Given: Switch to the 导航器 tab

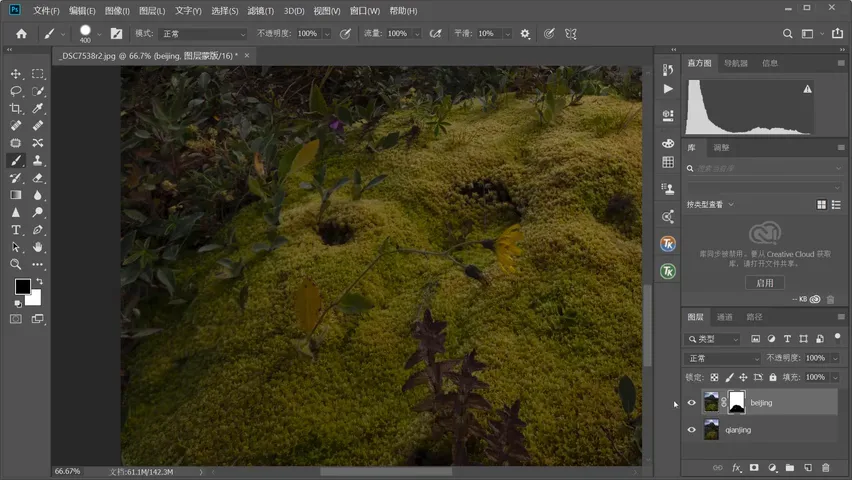Looking at the screenshot, I should tap(736, 63).
